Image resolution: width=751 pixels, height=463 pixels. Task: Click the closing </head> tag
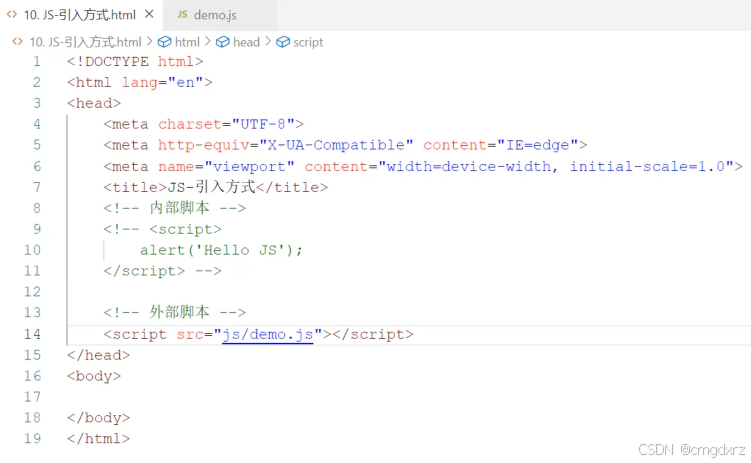click(x=98, y=355)
